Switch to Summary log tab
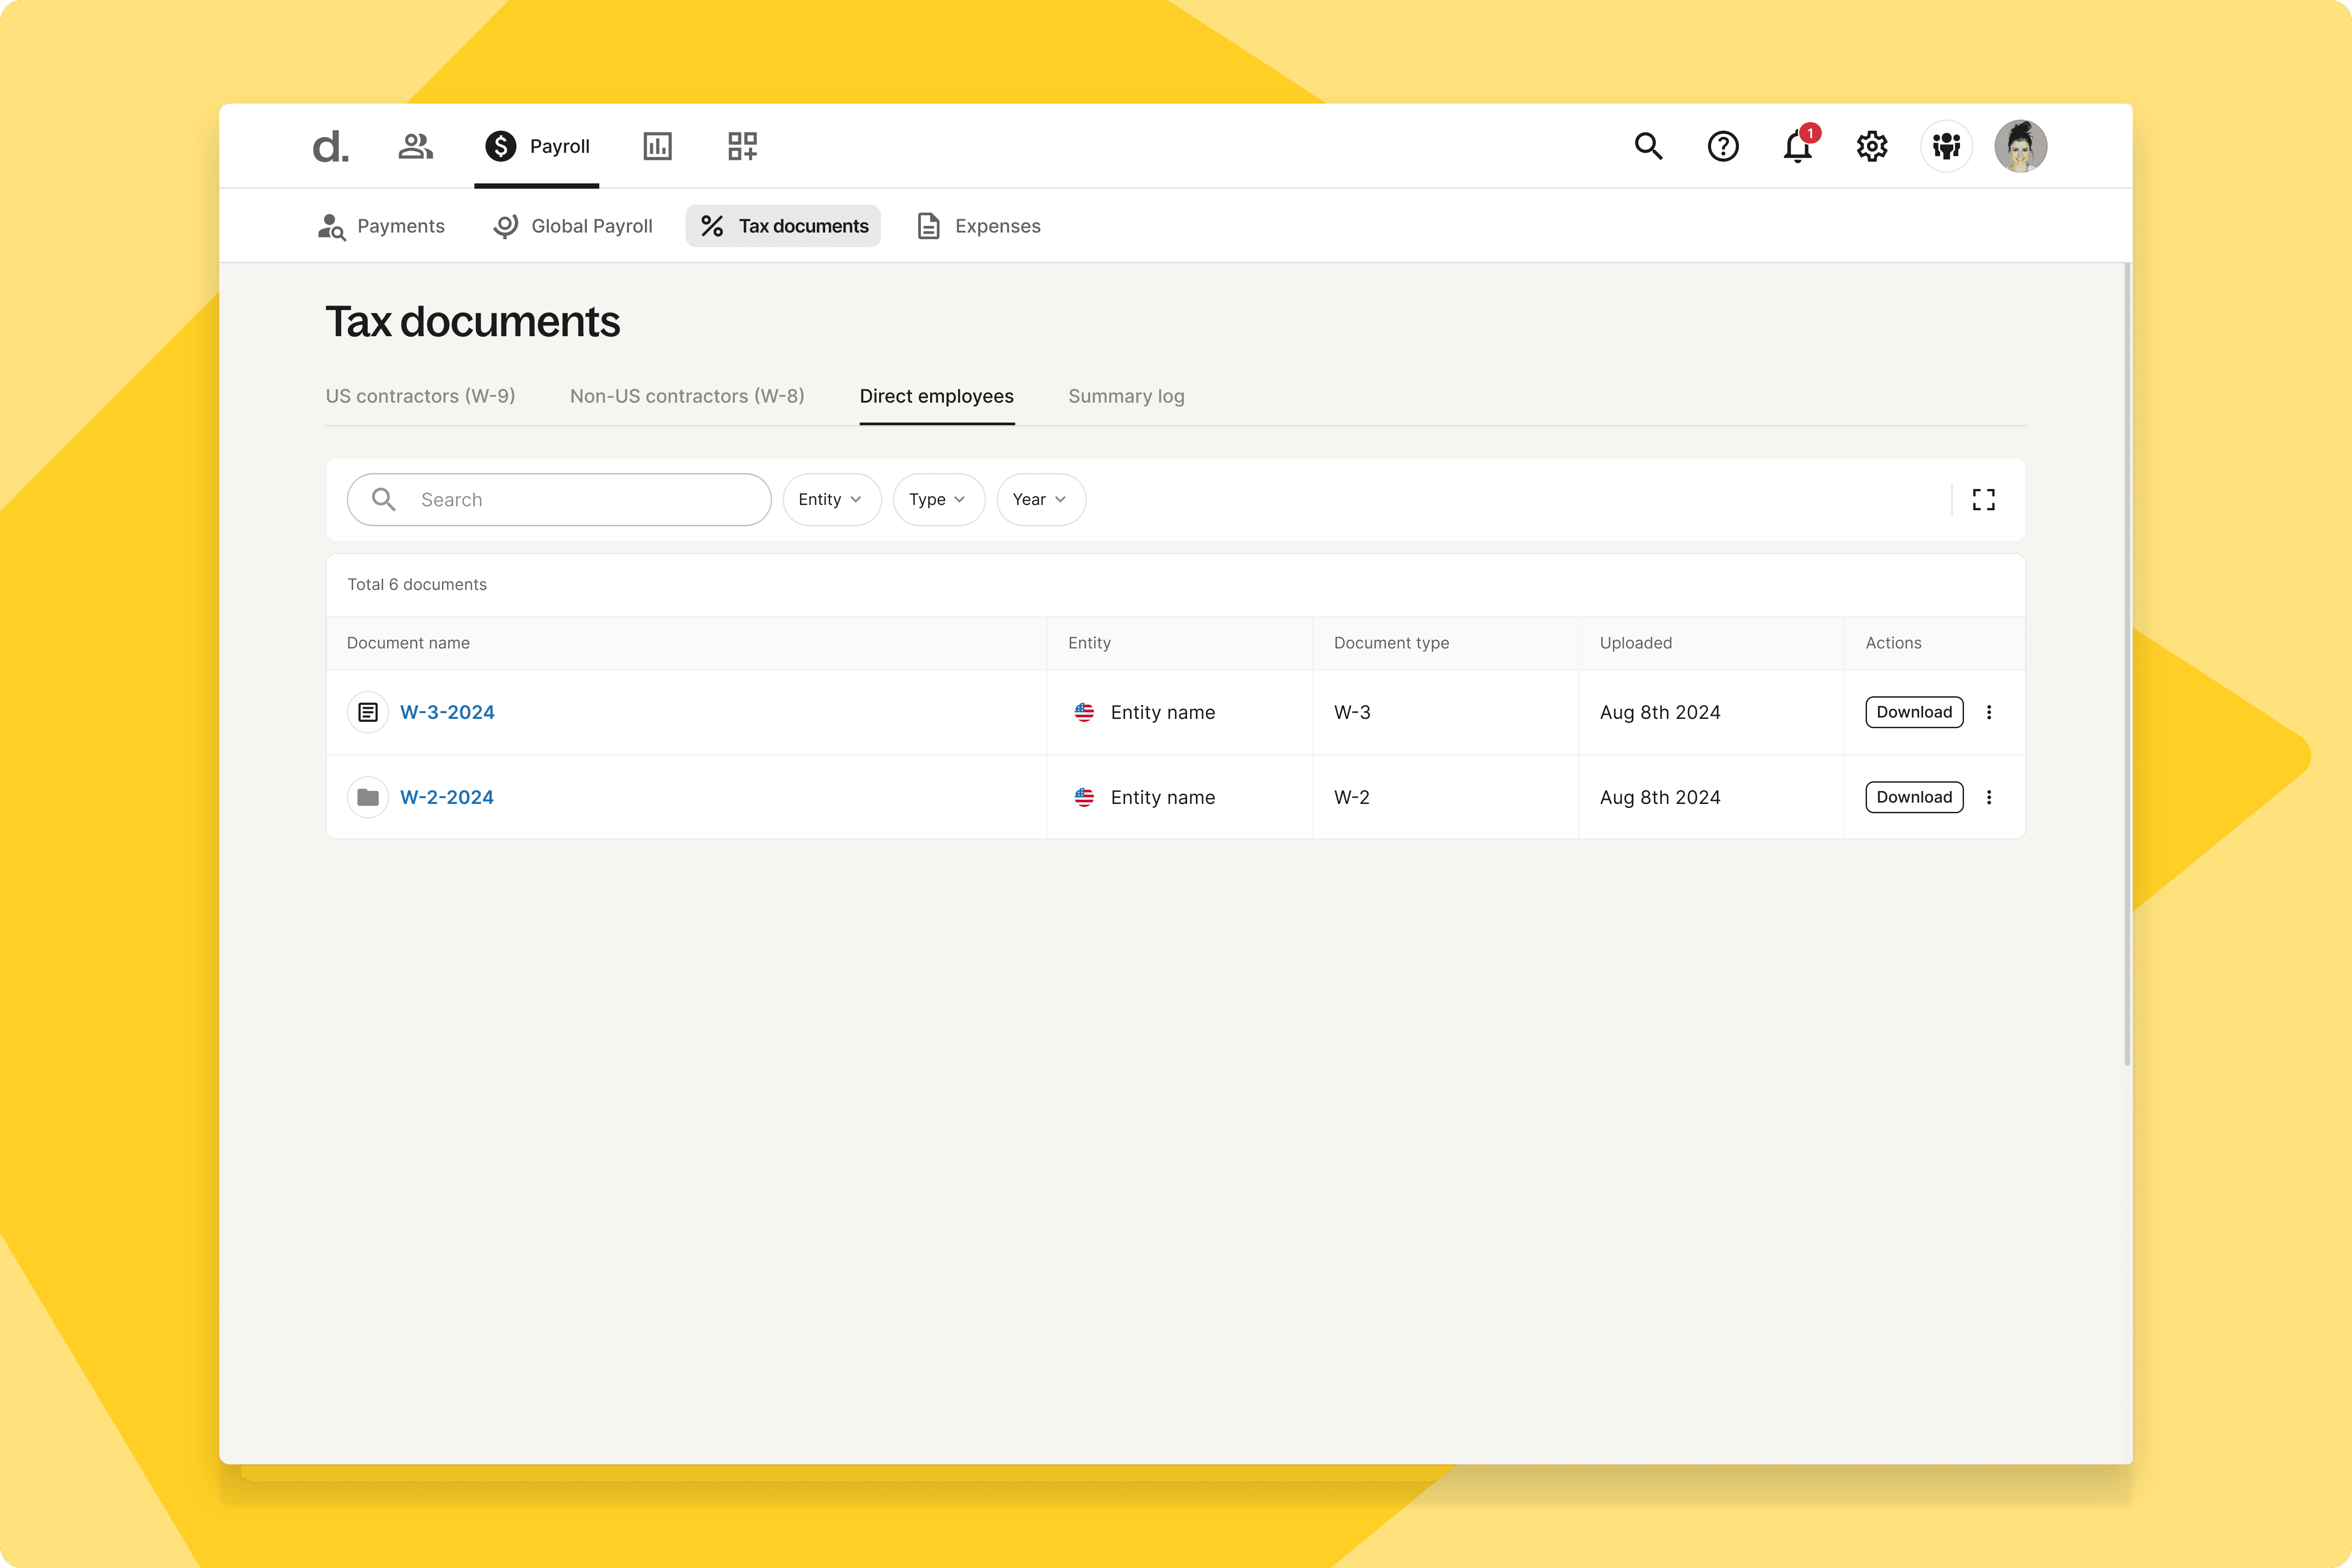 pyautogui.click(x=1126, y=396)
